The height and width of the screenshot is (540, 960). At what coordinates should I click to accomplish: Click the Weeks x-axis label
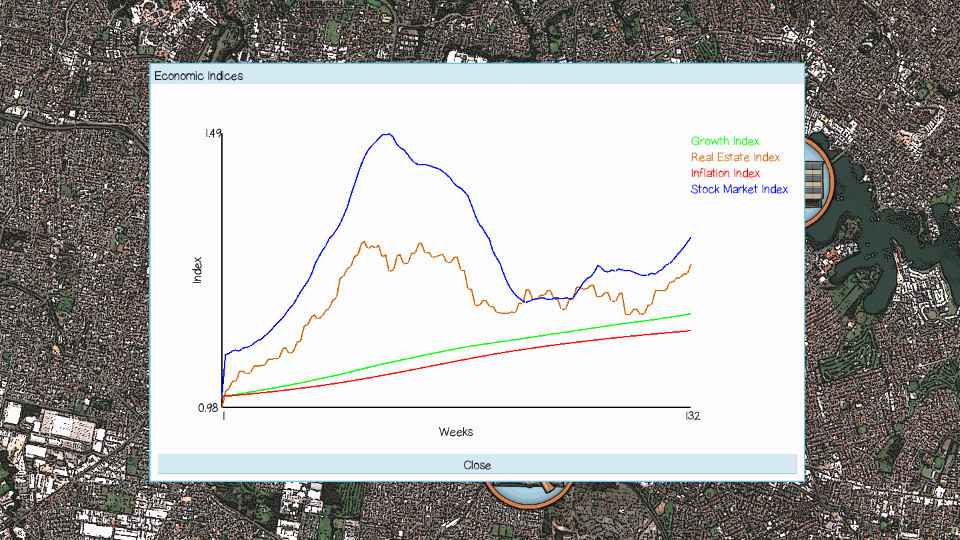point(456,432)
